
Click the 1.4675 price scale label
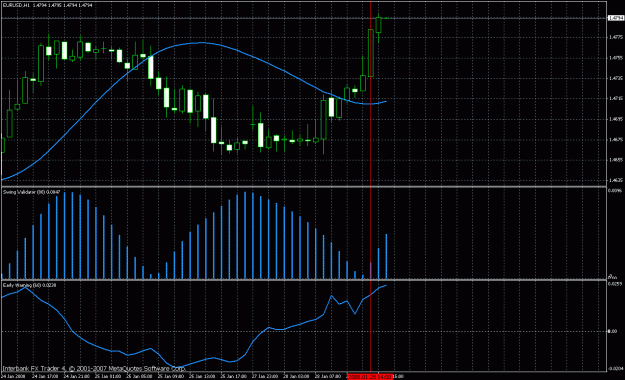(x=616, y=140)
